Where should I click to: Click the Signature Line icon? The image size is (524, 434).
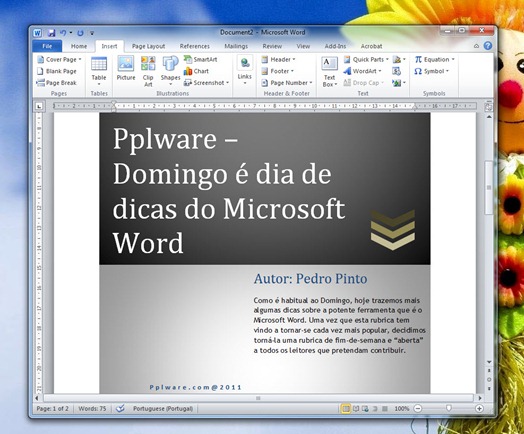(399, 59)
